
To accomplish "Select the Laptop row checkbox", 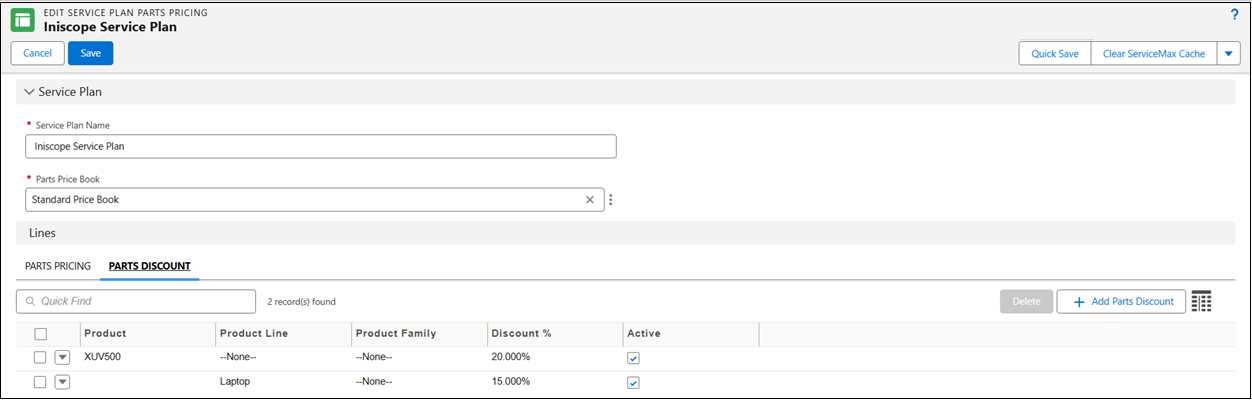I will click(x=40, y=382).
